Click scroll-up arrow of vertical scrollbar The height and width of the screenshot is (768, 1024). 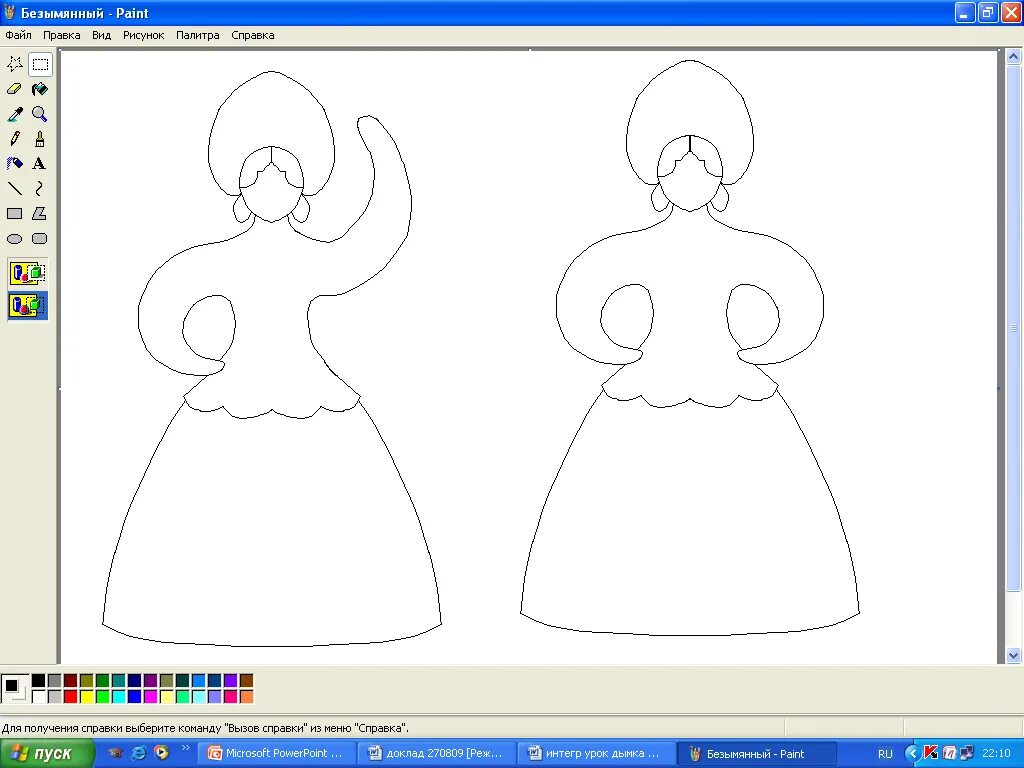(x=1013, y=57)
